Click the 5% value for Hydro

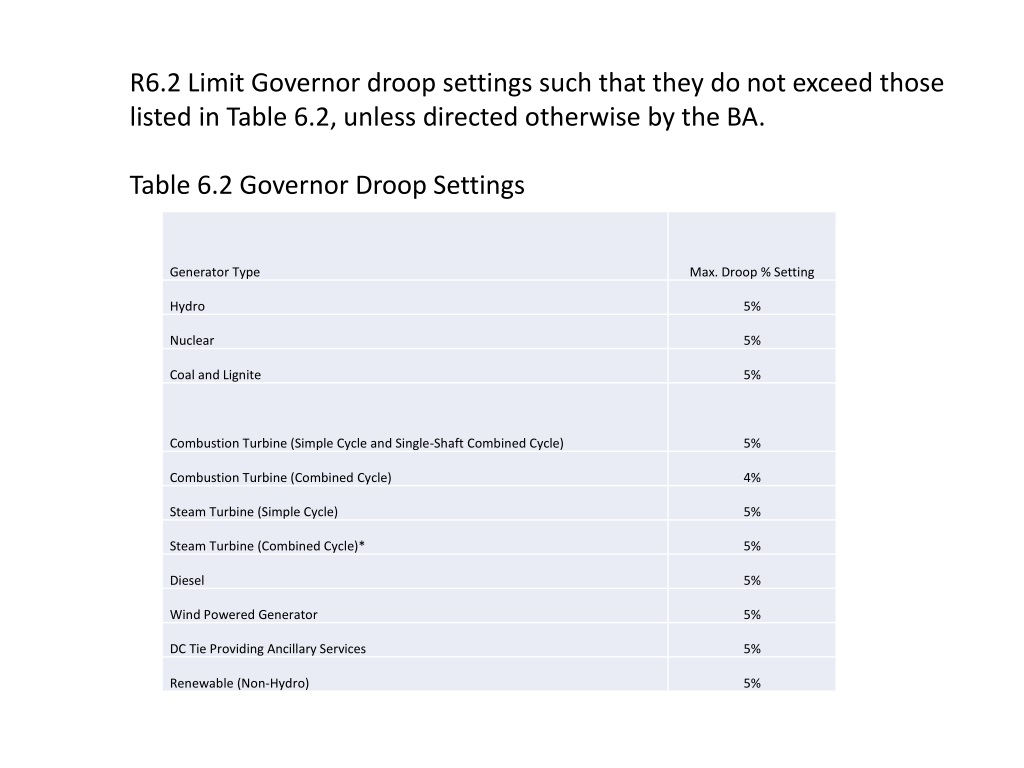(x=752, y=306)
